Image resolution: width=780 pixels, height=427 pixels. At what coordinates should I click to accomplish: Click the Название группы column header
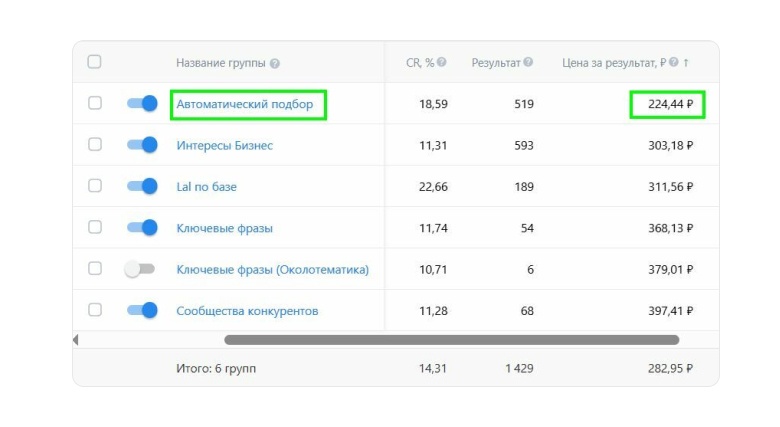tap(221, 63)
